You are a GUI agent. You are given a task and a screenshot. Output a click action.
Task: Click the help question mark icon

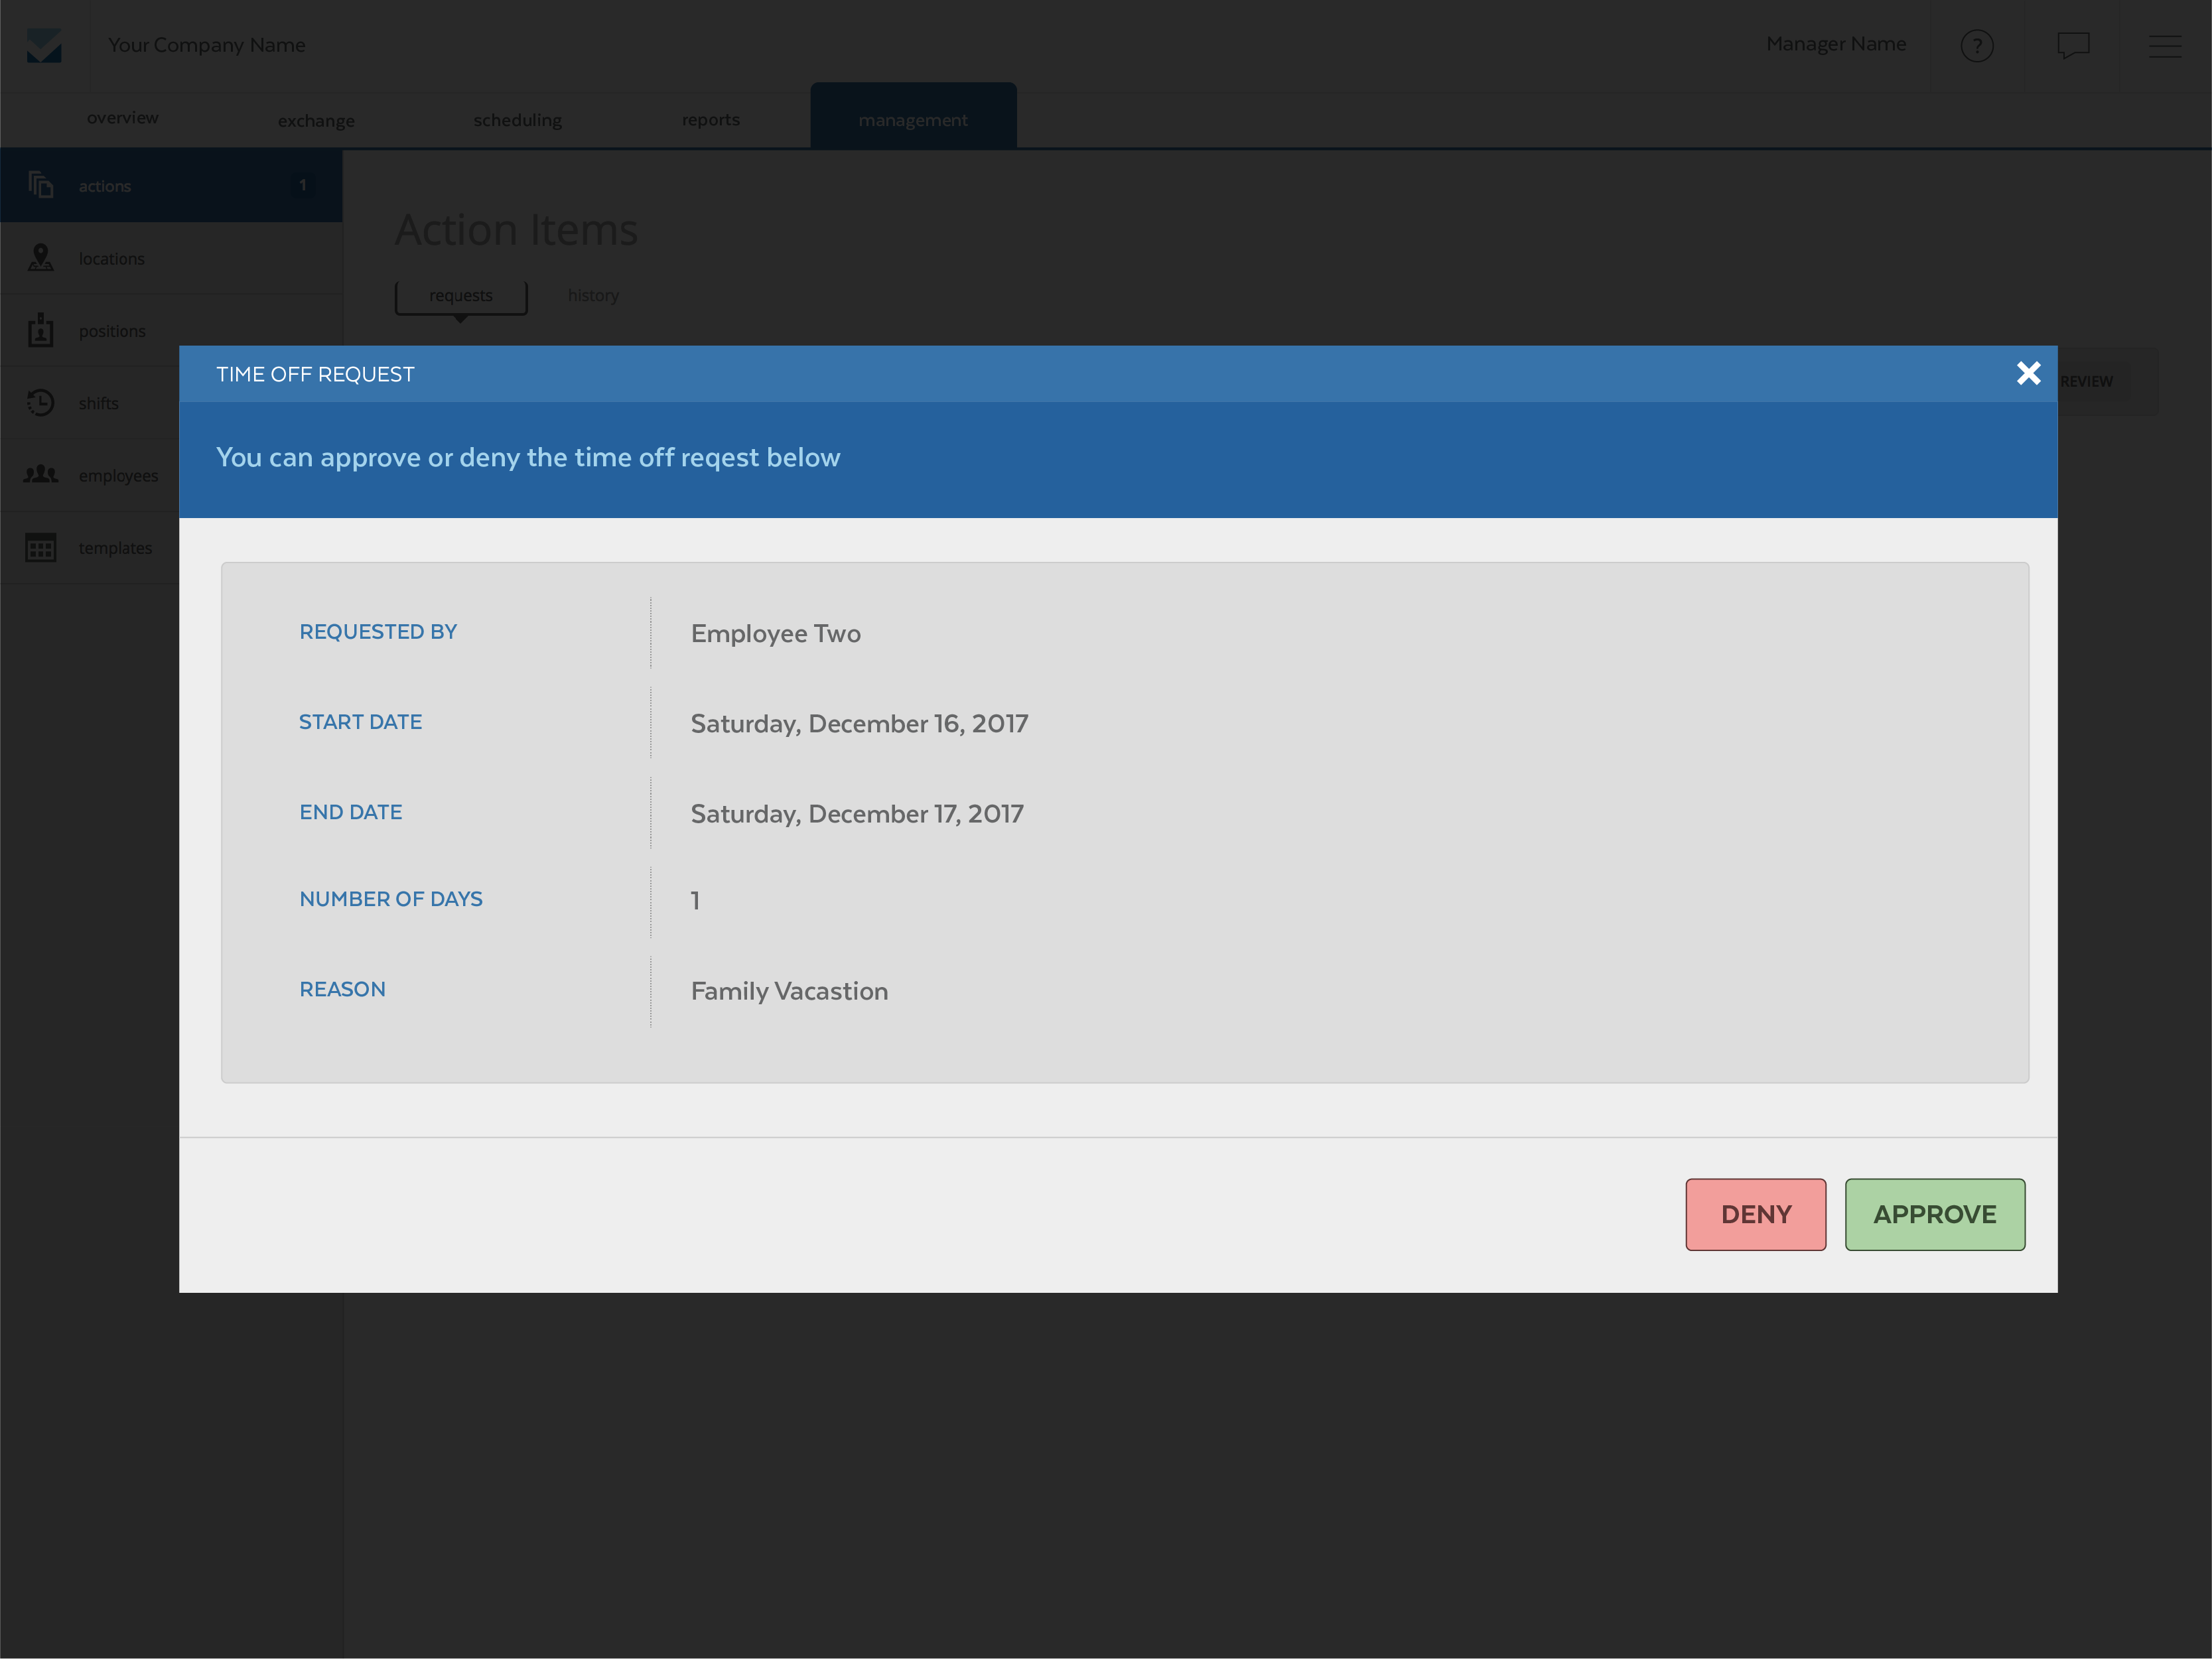(1976, 46)
